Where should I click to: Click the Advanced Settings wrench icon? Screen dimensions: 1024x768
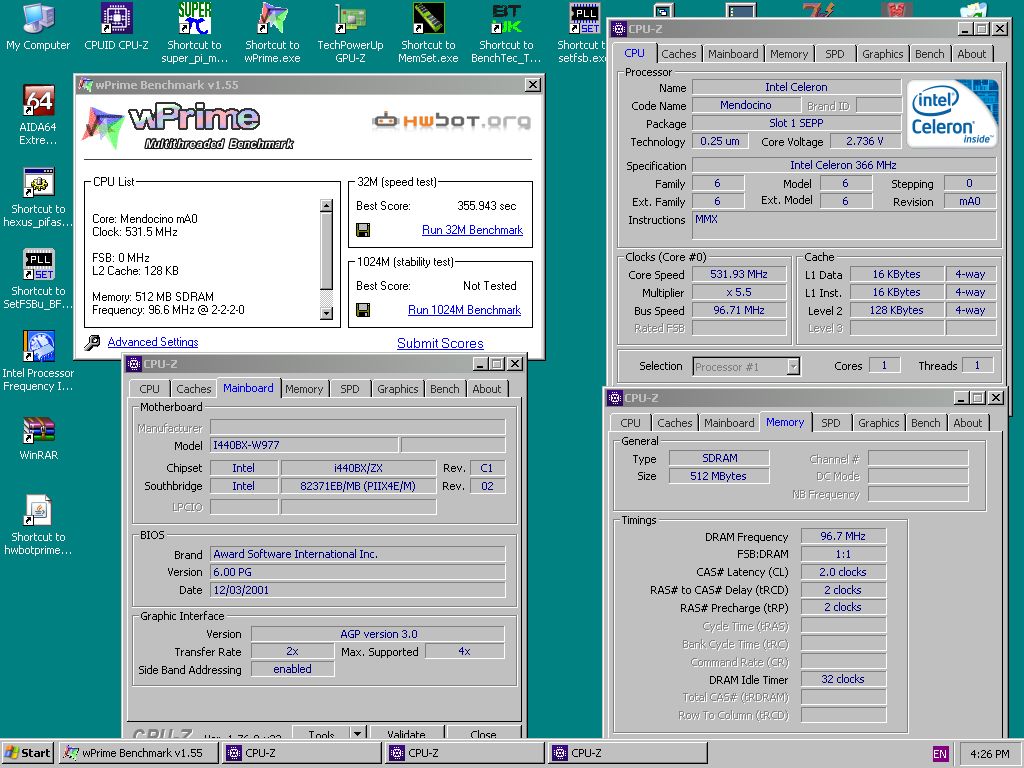click(92, 342)
